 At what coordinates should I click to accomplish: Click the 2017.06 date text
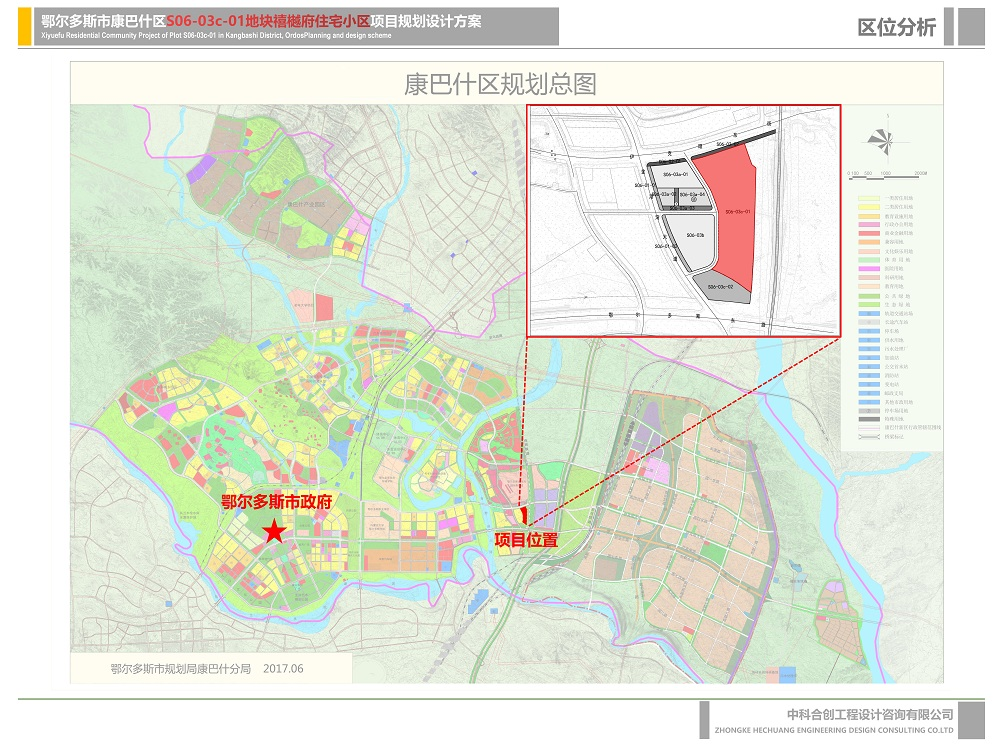(283, 668)
